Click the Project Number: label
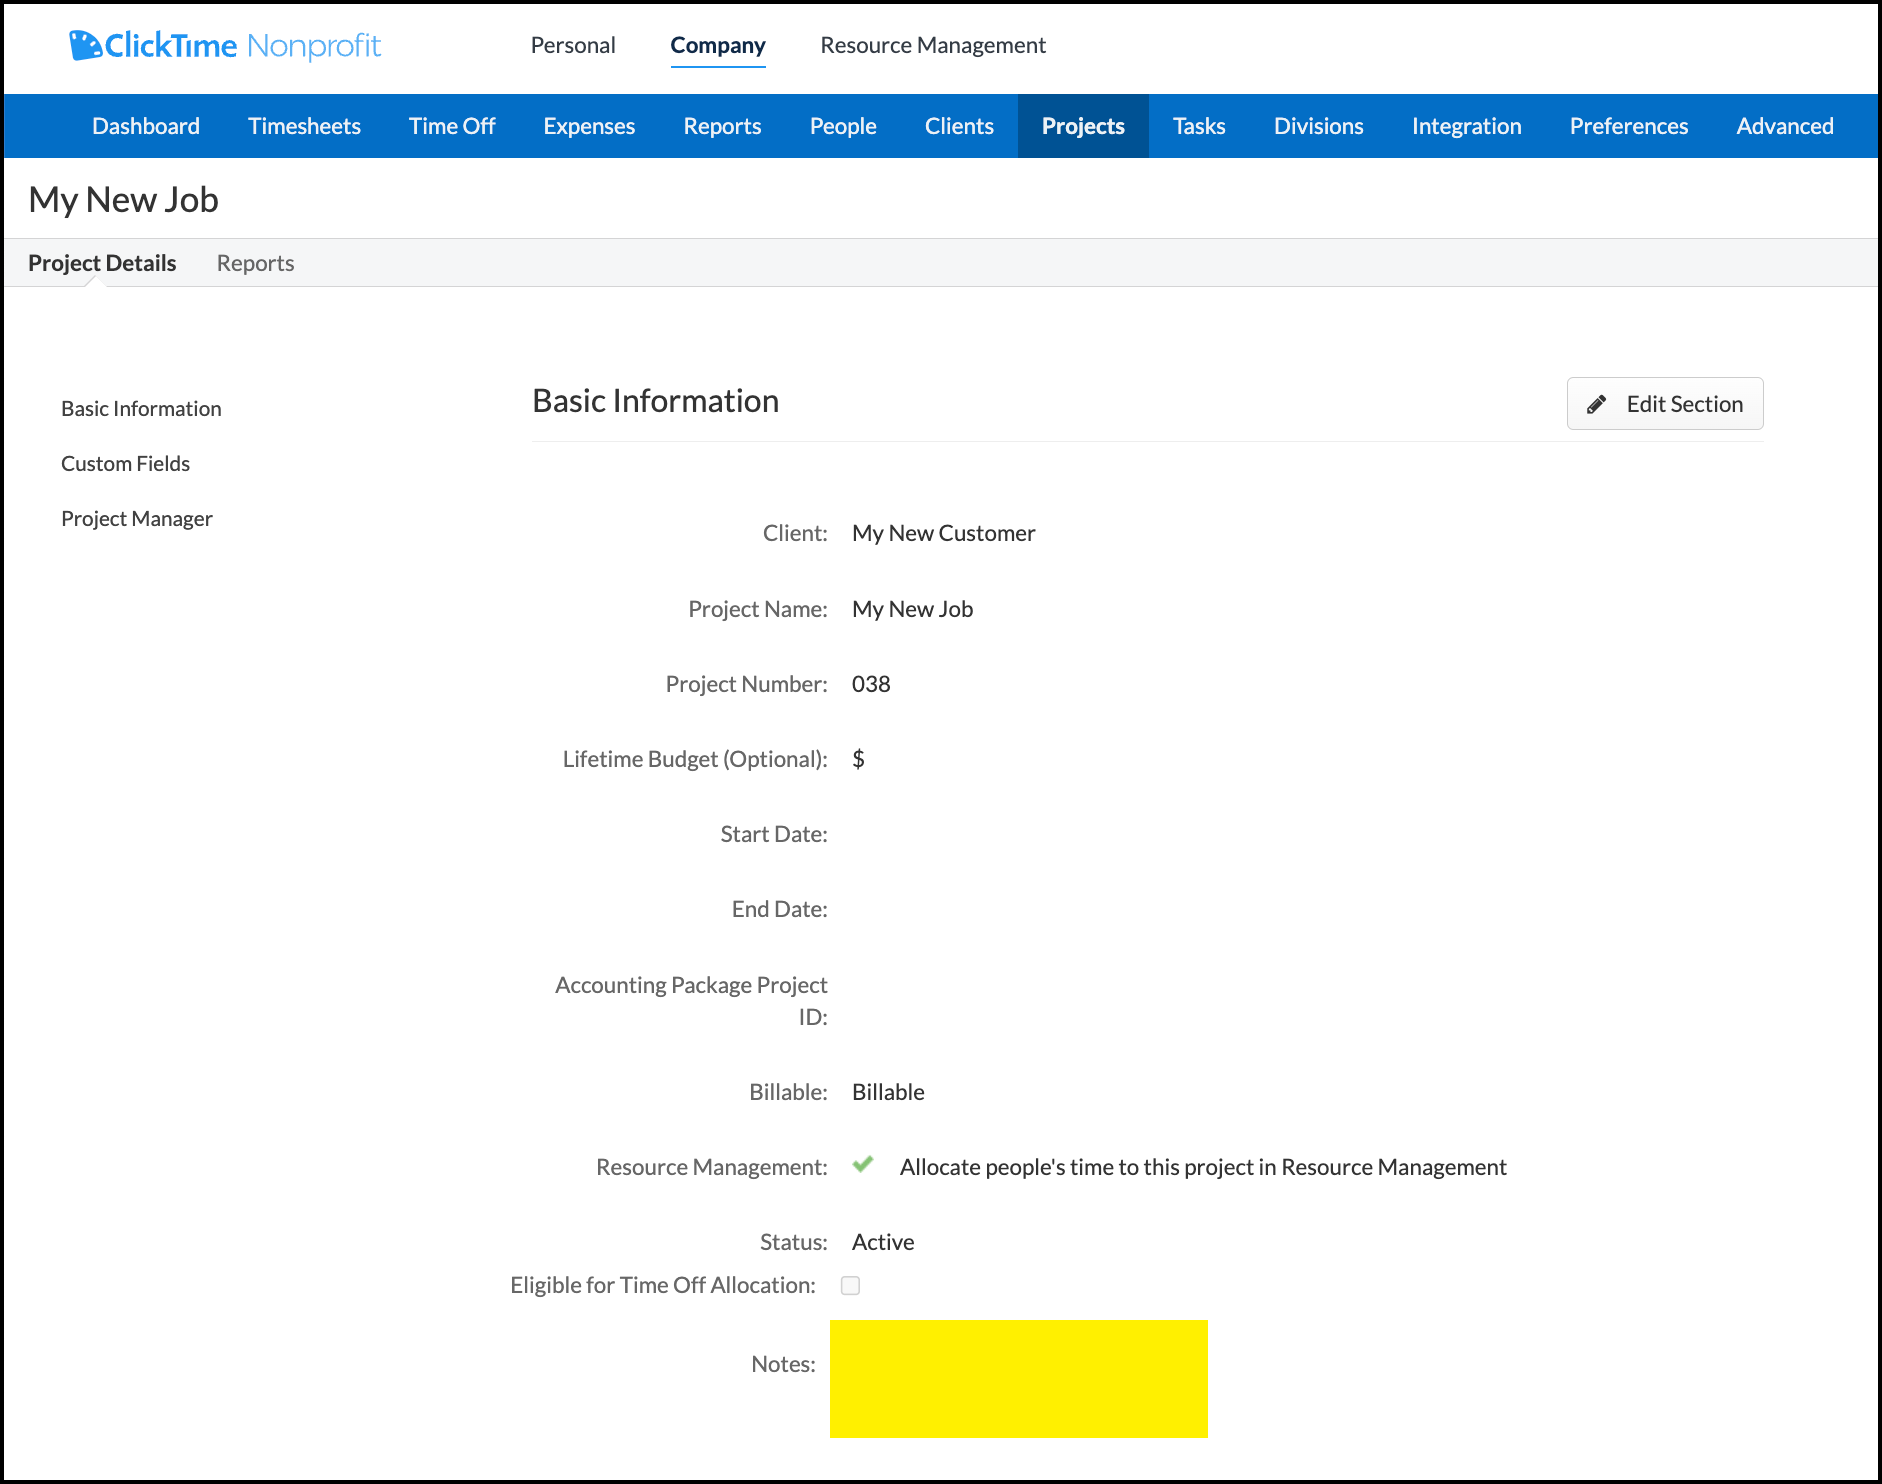This screenshot has height=1484, width=1882. pyautogui.click(x=747, y=684)
